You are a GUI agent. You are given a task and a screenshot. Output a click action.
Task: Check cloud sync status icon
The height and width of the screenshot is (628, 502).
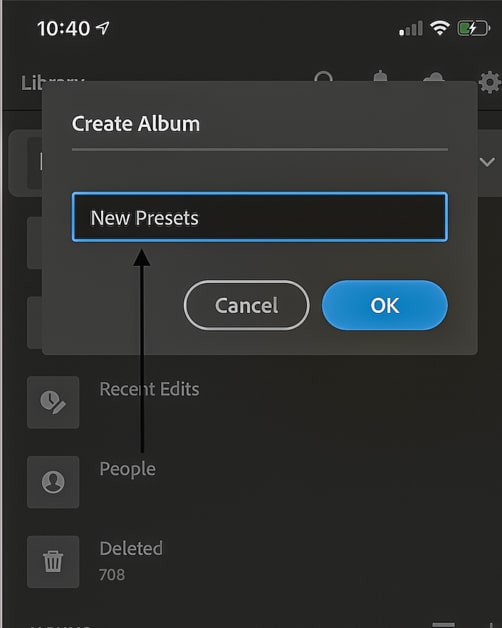[433, 77]
